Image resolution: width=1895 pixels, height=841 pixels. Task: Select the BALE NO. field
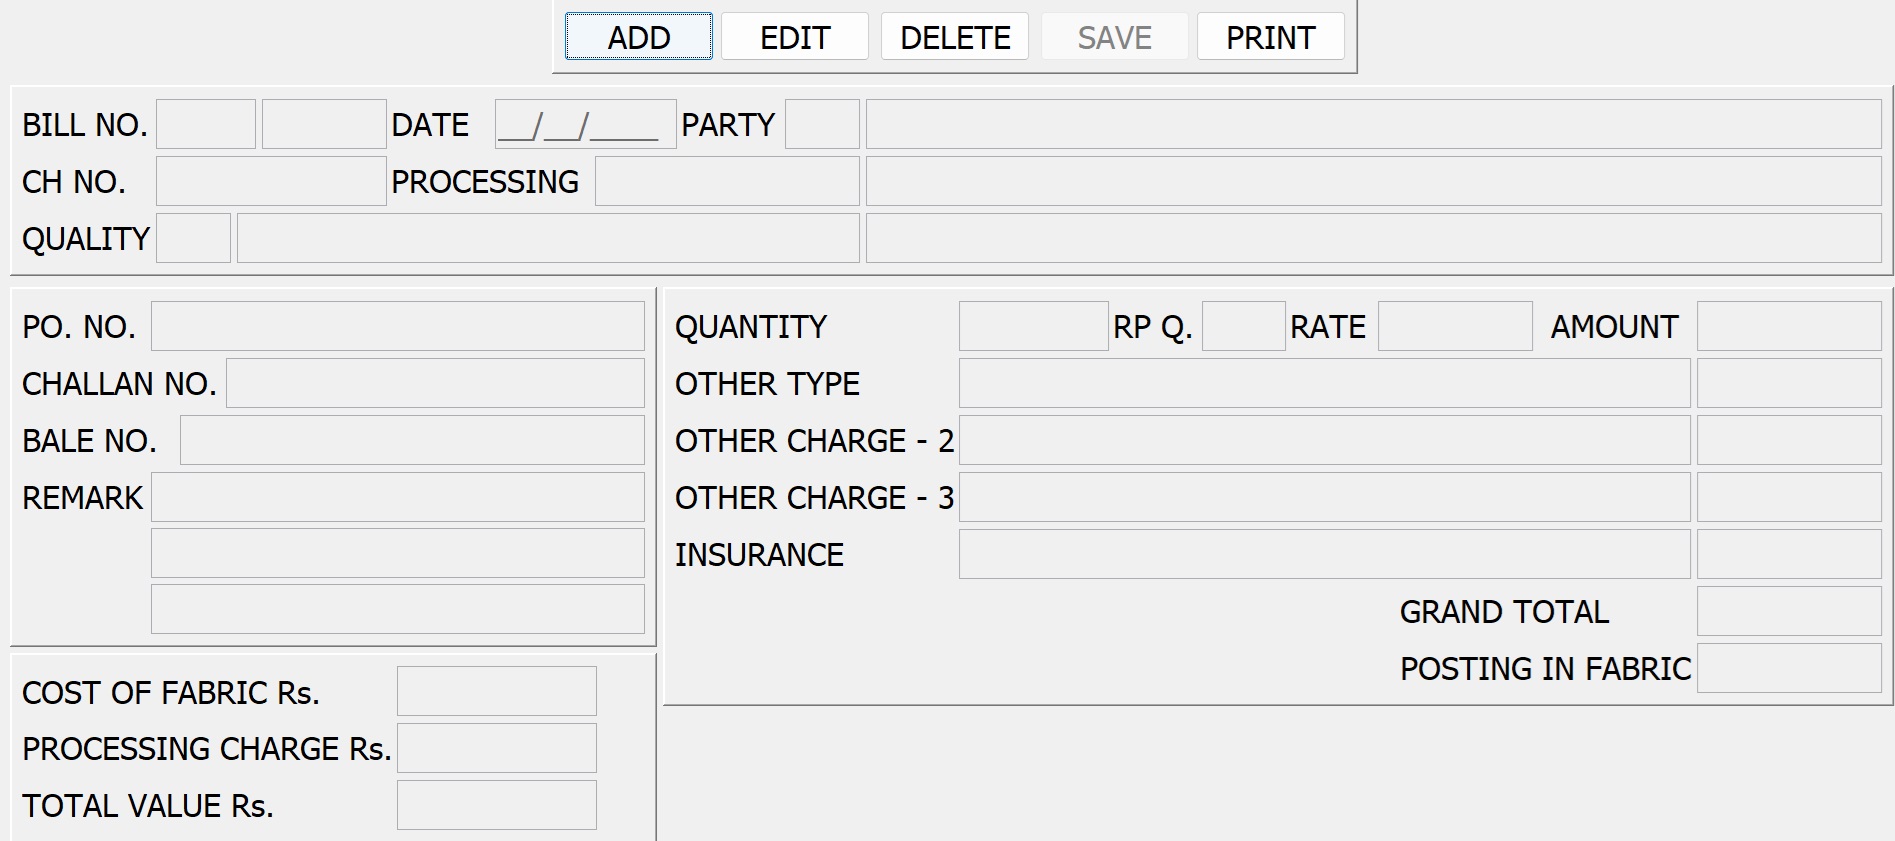pos(412,441)
